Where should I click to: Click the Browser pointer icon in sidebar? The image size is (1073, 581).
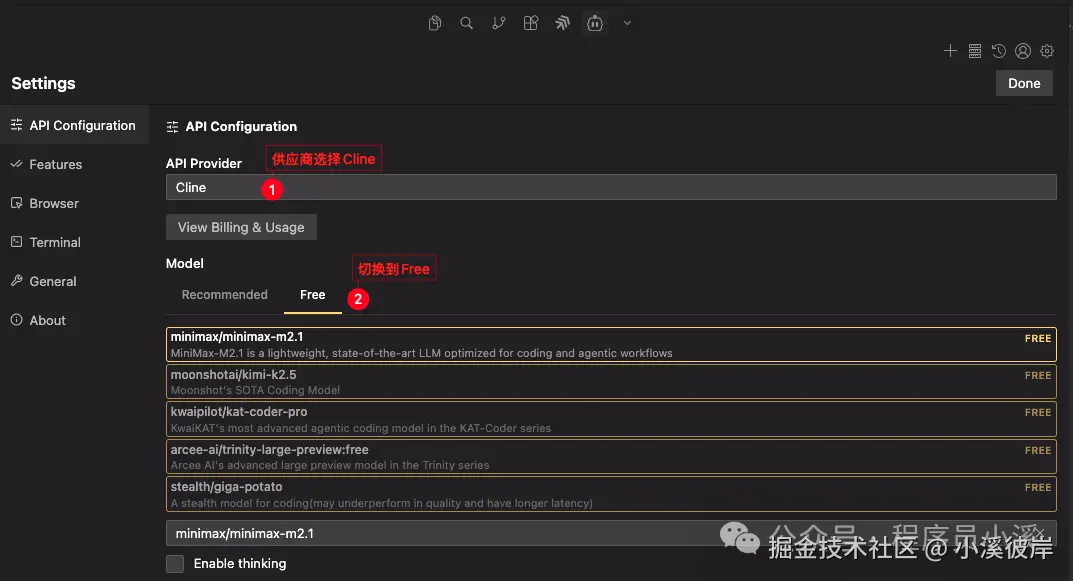16,203
